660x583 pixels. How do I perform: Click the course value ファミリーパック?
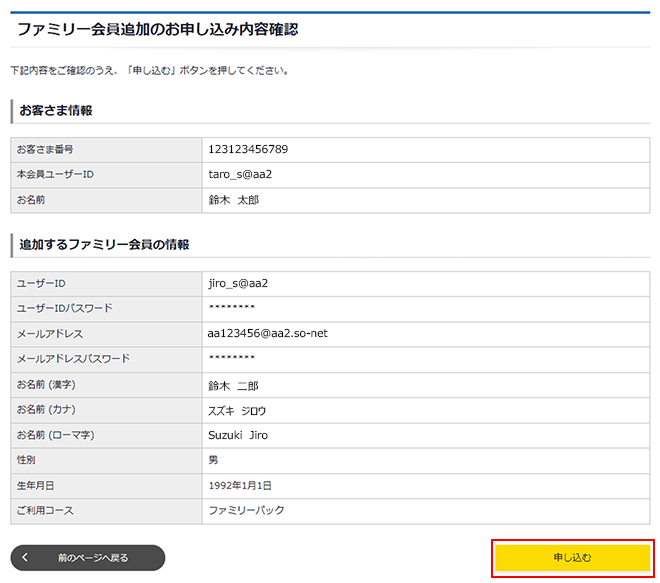point(246,510)
